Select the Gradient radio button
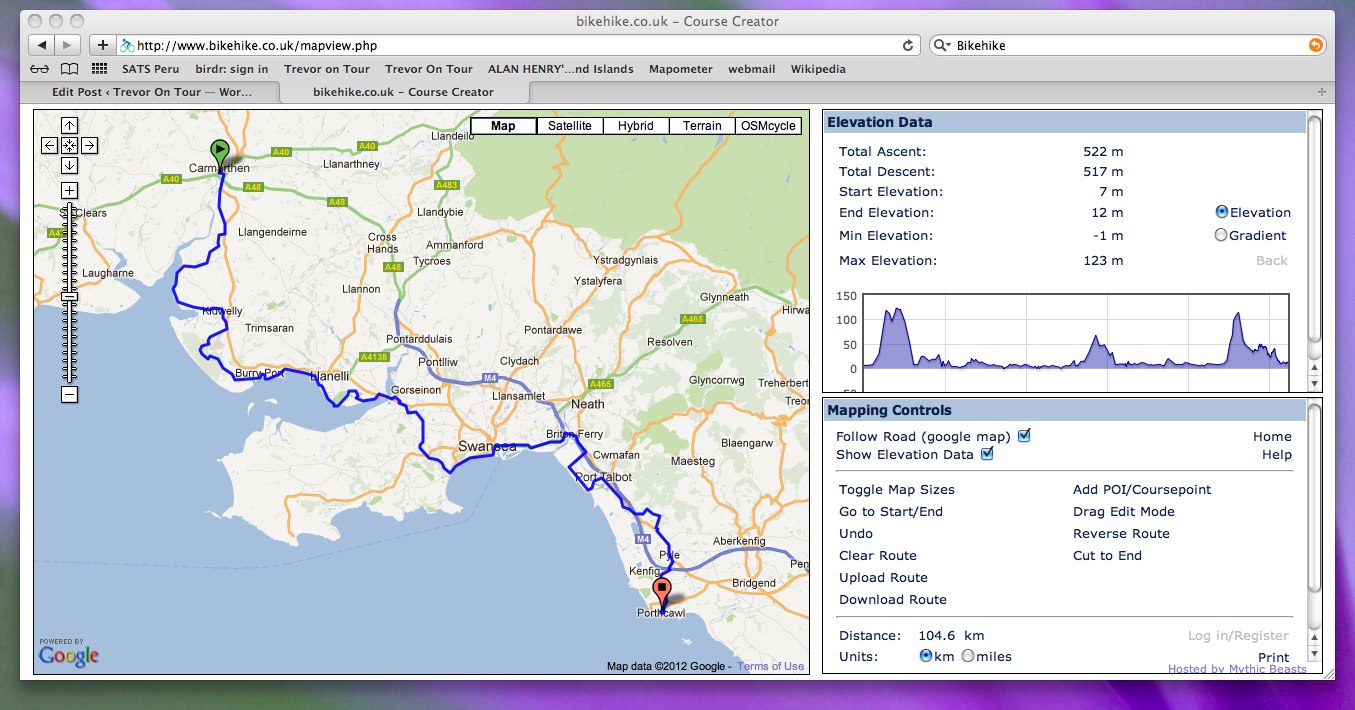The height and width of the screenshot is (710, 1355). pos(1220,236)
